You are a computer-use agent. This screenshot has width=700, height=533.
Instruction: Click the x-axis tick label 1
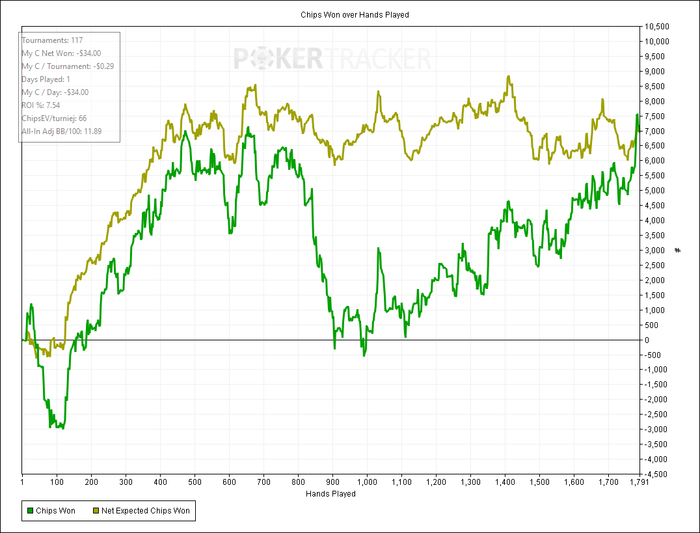point(22,482)
